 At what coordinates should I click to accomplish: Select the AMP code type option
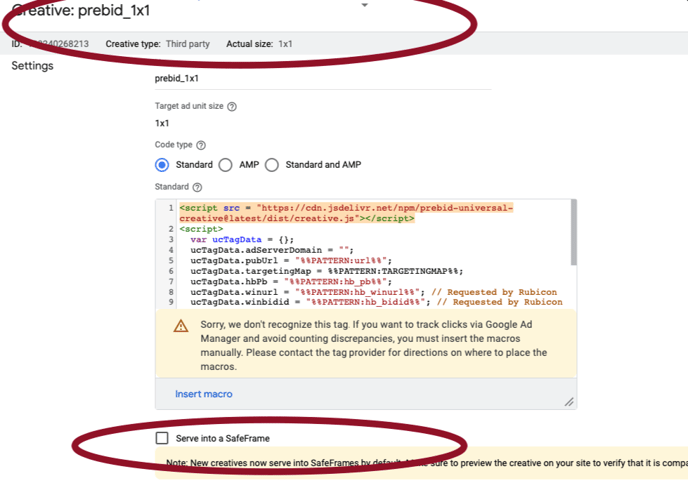226,165
